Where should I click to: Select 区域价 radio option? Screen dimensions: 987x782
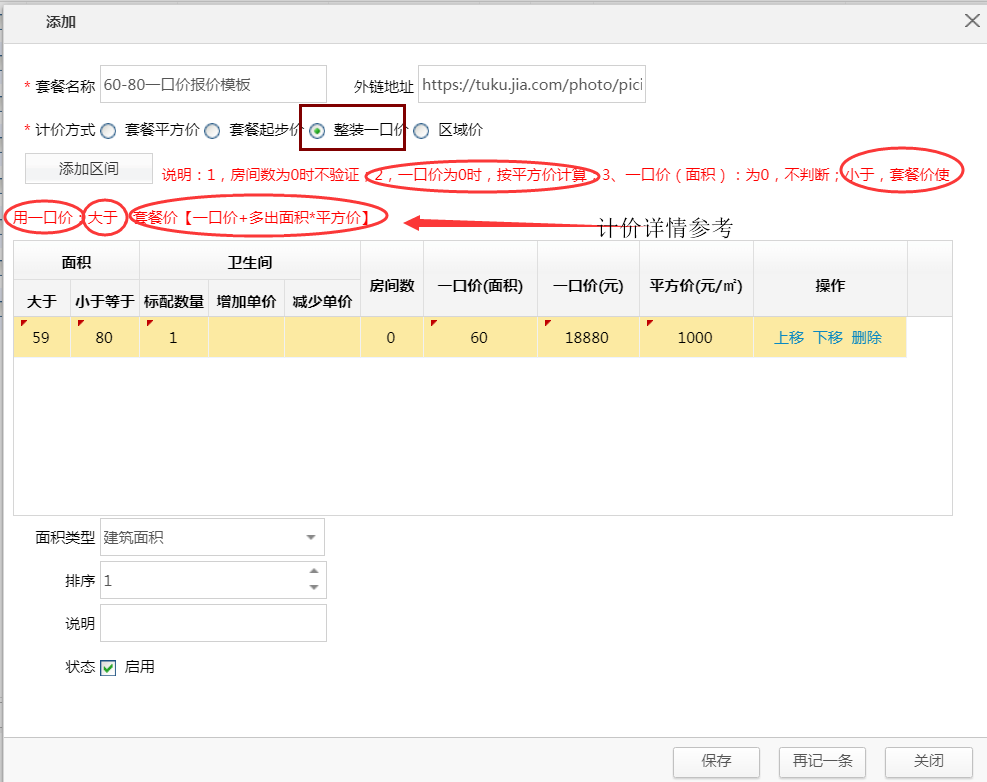(x=421, y=130)
